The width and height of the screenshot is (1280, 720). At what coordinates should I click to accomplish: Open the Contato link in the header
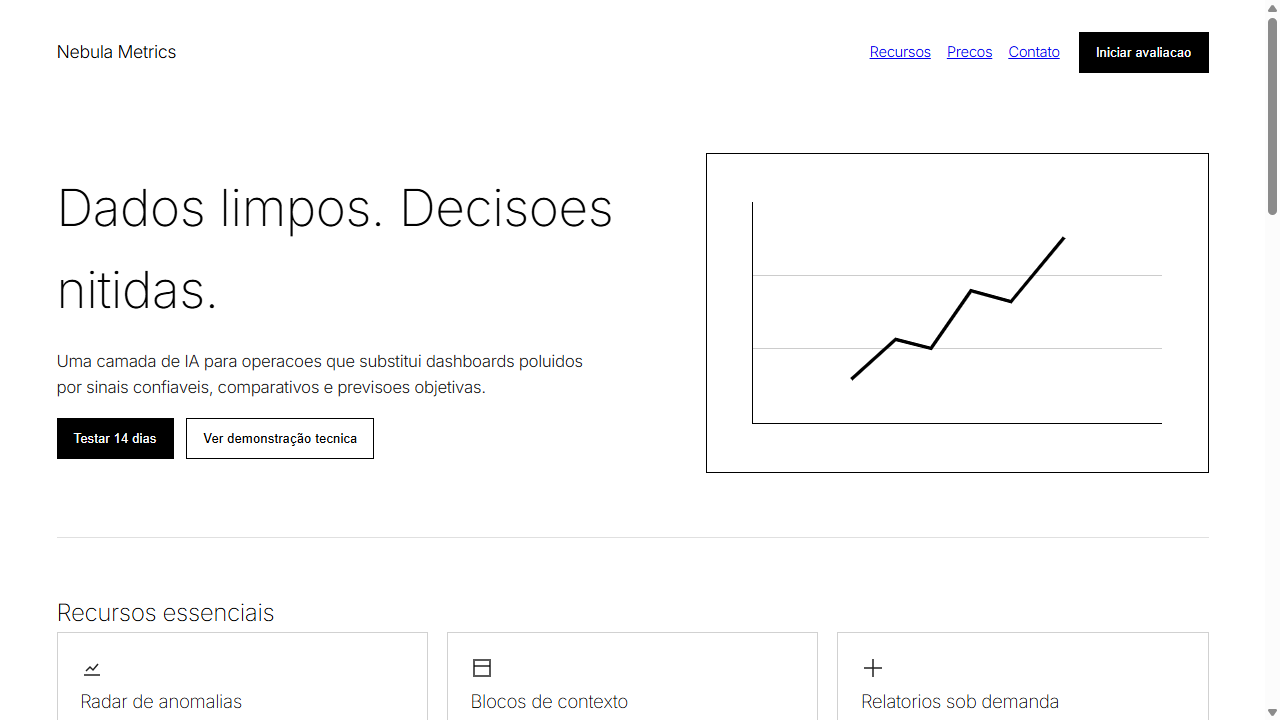1034,52
